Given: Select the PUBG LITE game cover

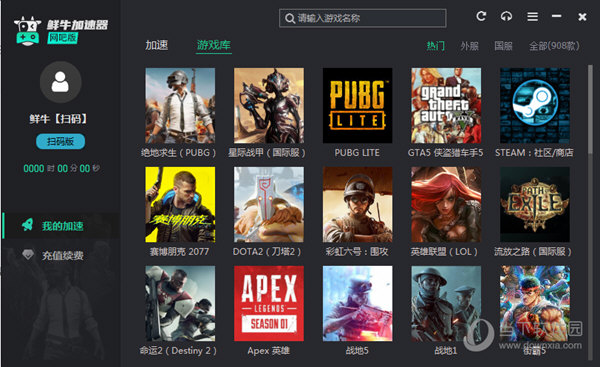Looking at the screenshot, I should tap(357, 106).
